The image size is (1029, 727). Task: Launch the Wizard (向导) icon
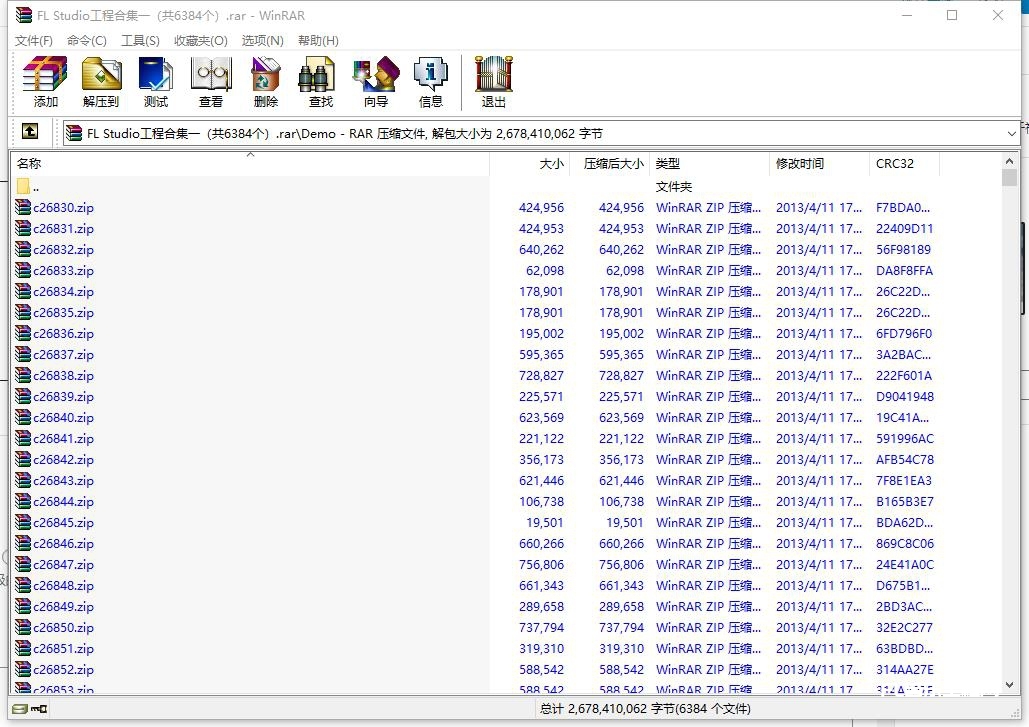pyautogui.click(x=376, y=81)
